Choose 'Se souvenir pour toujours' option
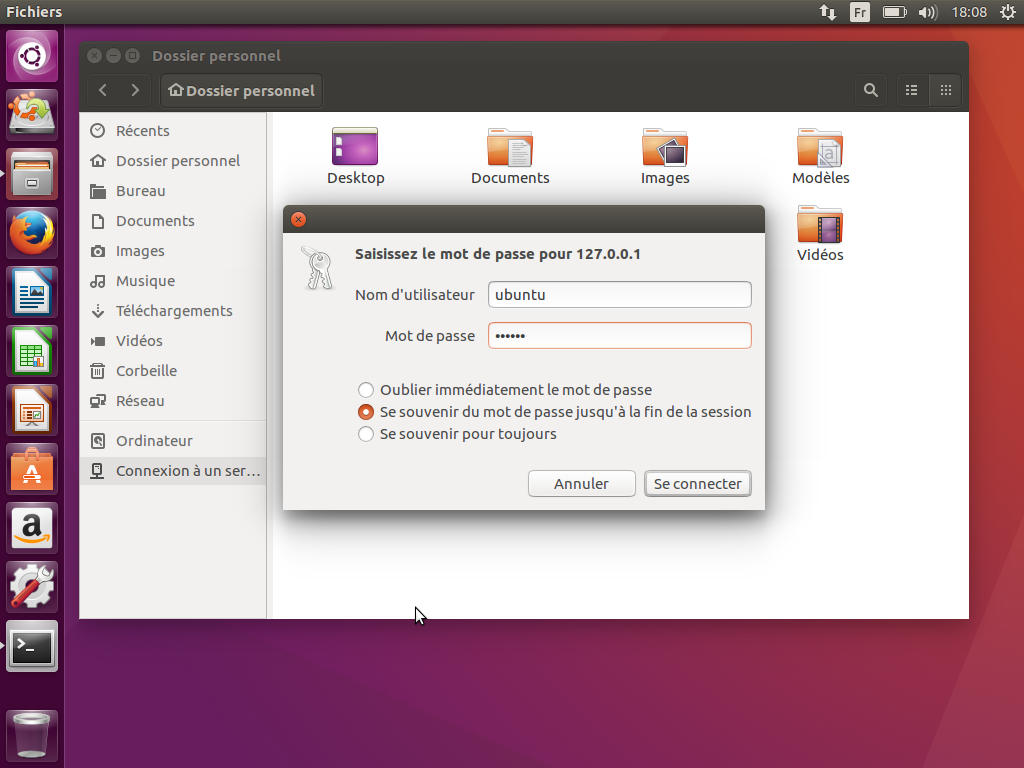The height and width of the screenshot is (768, 1024). (x=366, y=434)
